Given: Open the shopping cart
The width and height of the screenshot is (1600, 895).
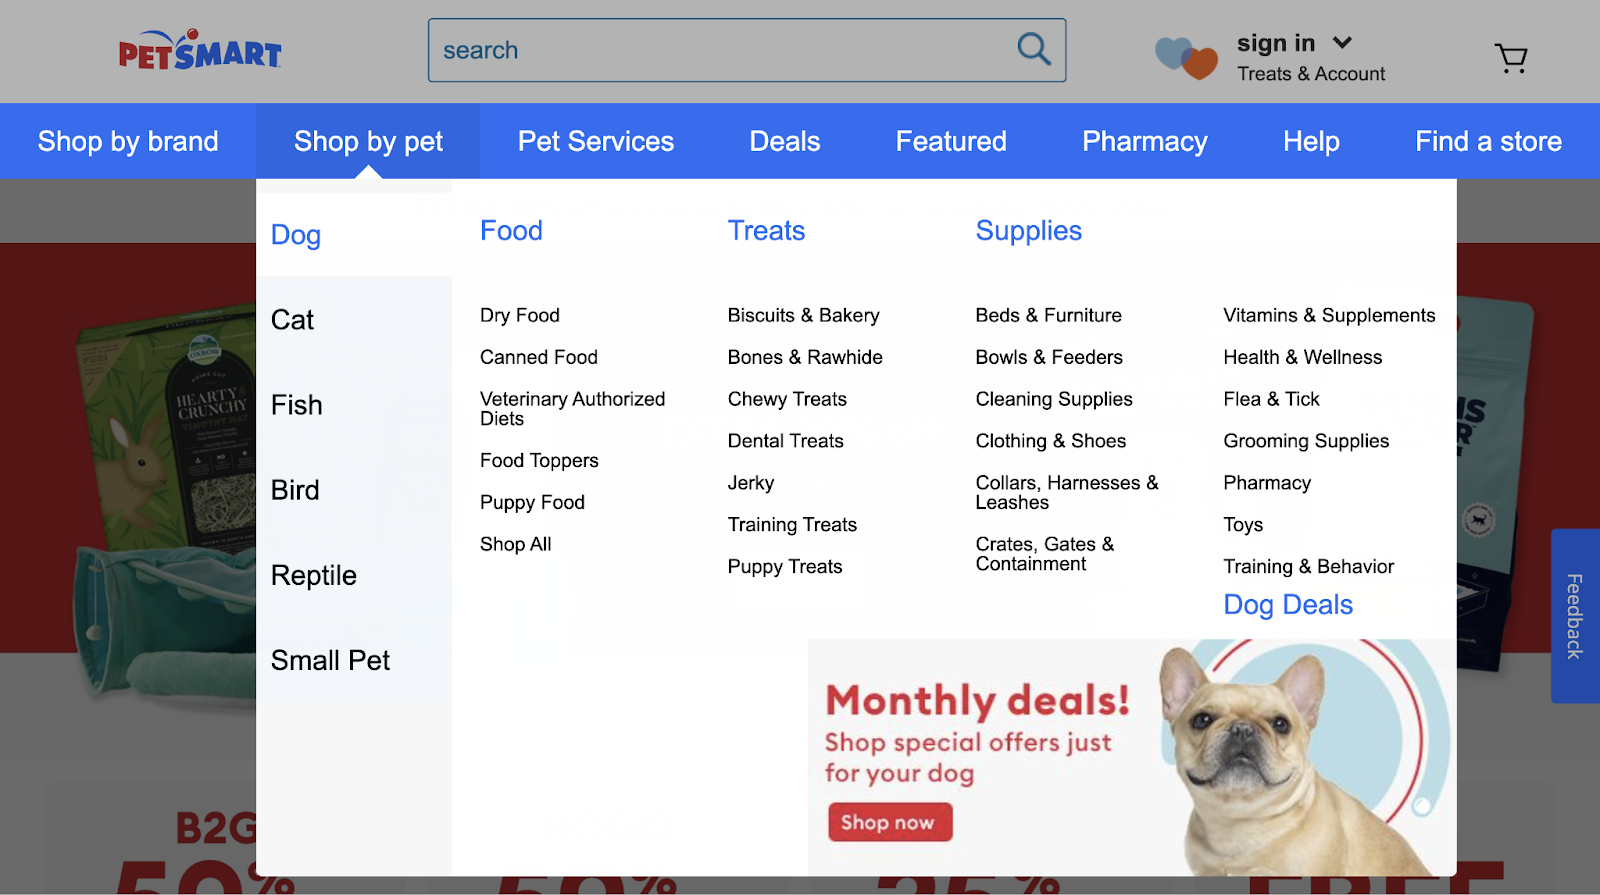Looking at the screenshot, I should pyautogui.click(x=1512, y=58).
